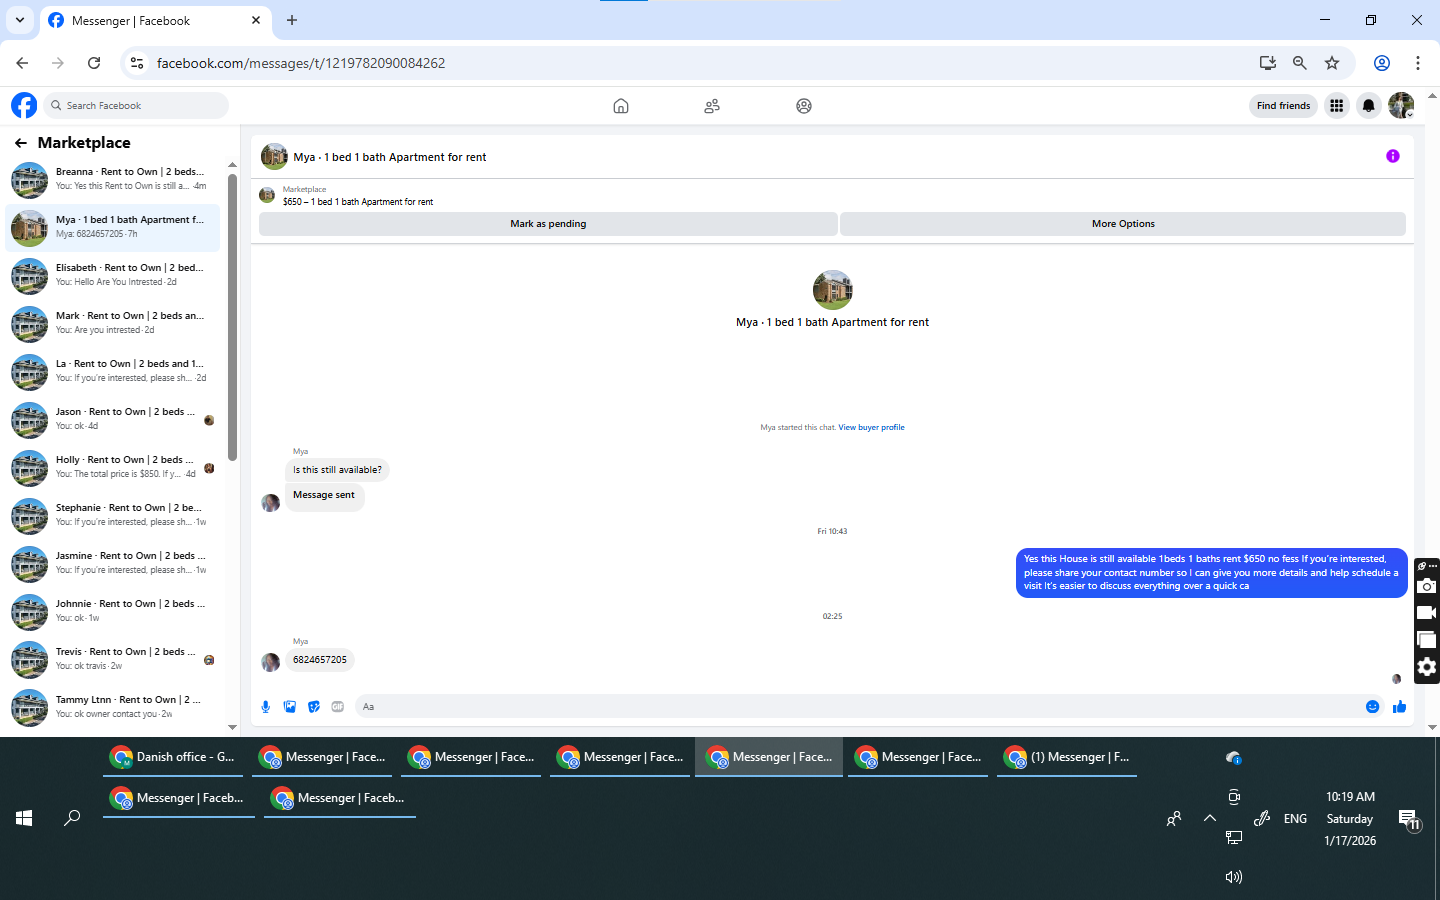Attach a photo in message composer

pyautogui.click(x=290, y=707)
